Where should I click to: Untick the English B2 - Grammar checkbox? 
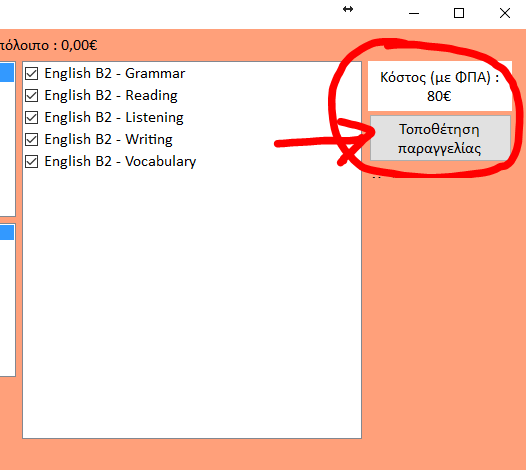click(x=32, y=73)
